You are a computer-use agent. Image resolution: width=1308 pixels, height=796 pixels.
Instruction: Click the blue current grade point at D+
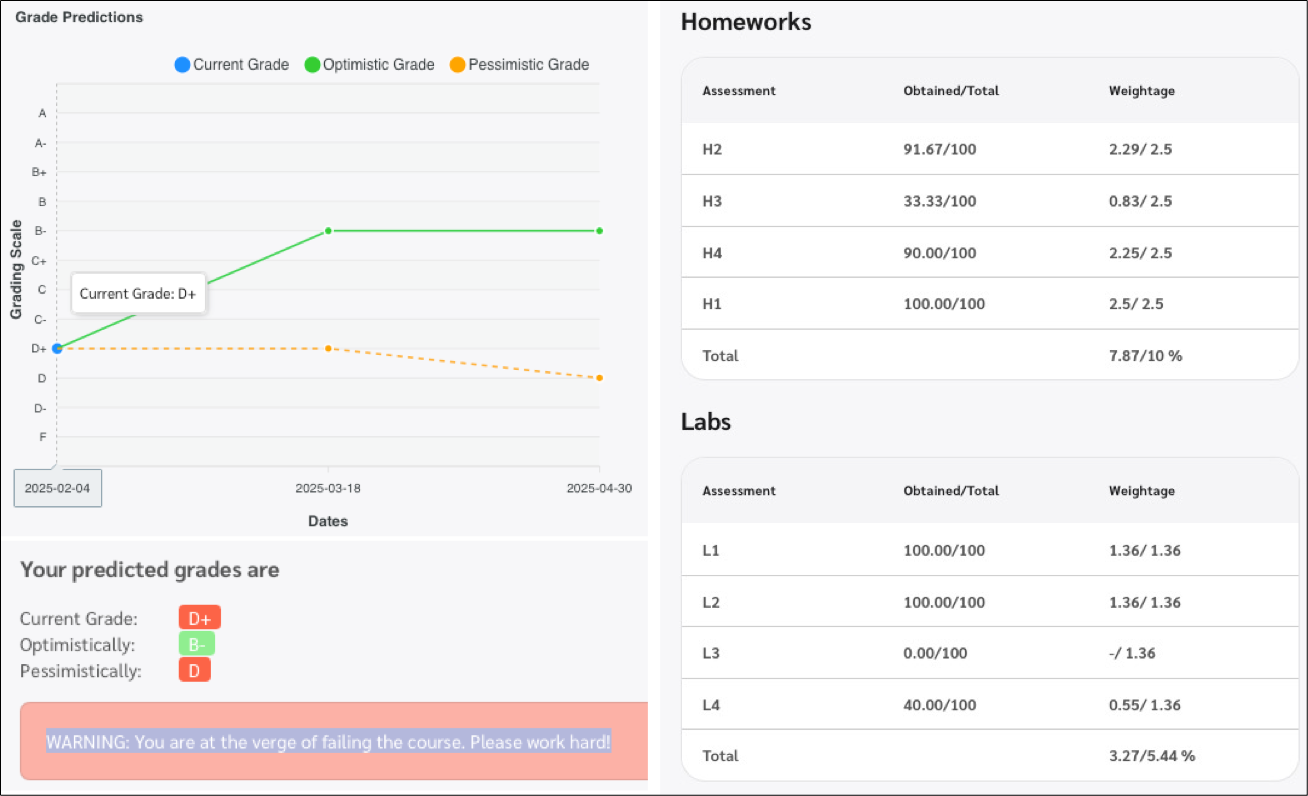(x=57, y=348)
